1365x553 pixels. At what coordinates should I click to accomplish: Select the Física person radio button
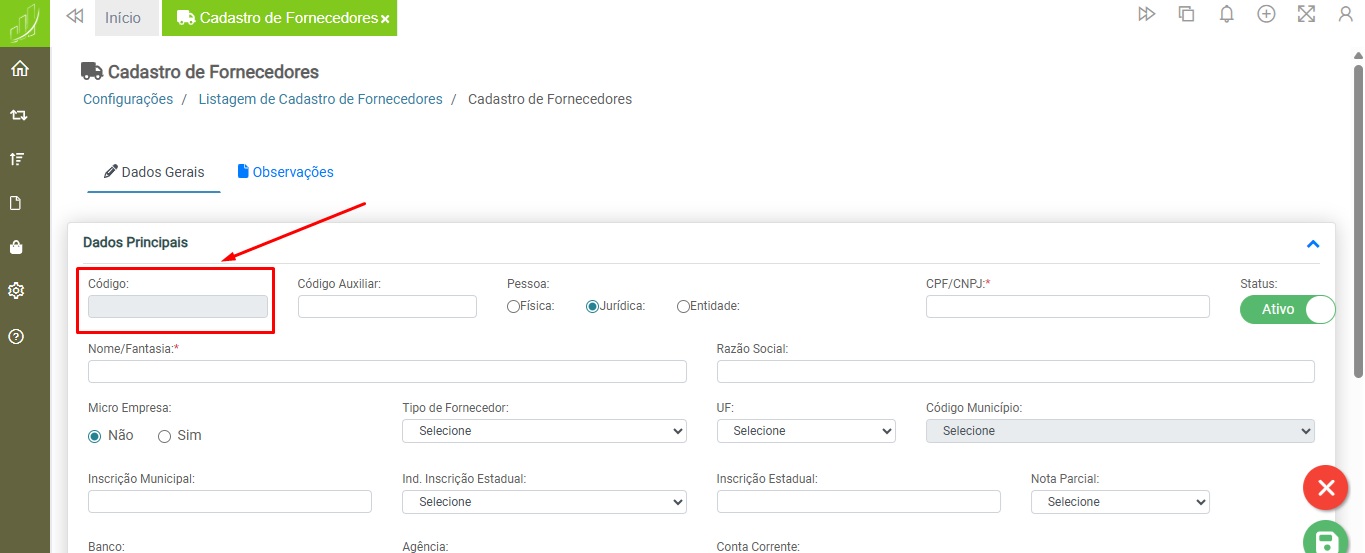click(x=514, y=307)
